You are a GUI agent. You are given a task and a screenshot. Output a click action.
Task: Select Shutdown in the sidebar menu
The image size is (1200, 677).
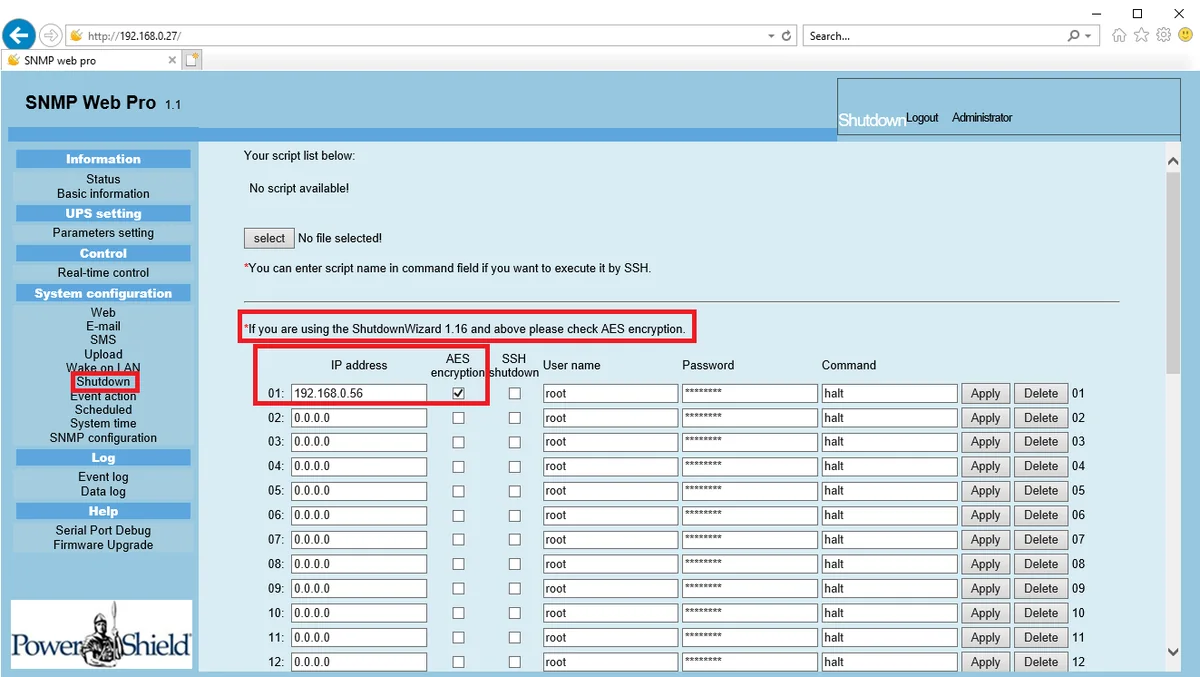[x=103, y=381]
